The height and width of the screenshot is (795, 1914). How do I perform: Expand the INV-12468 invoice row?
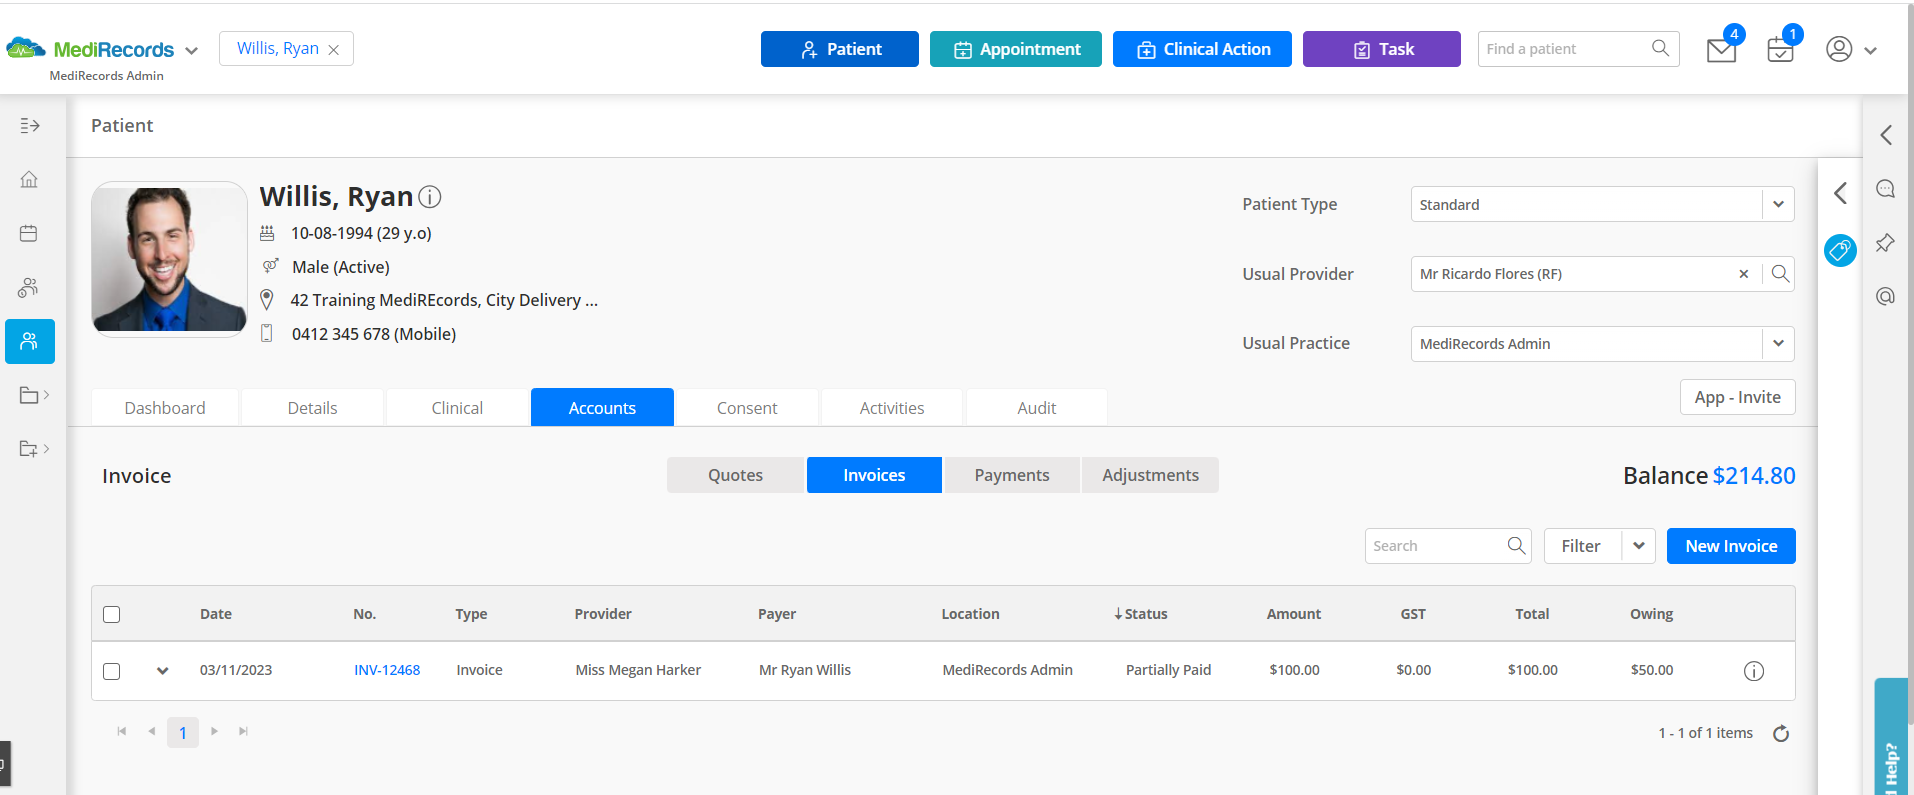162,671
